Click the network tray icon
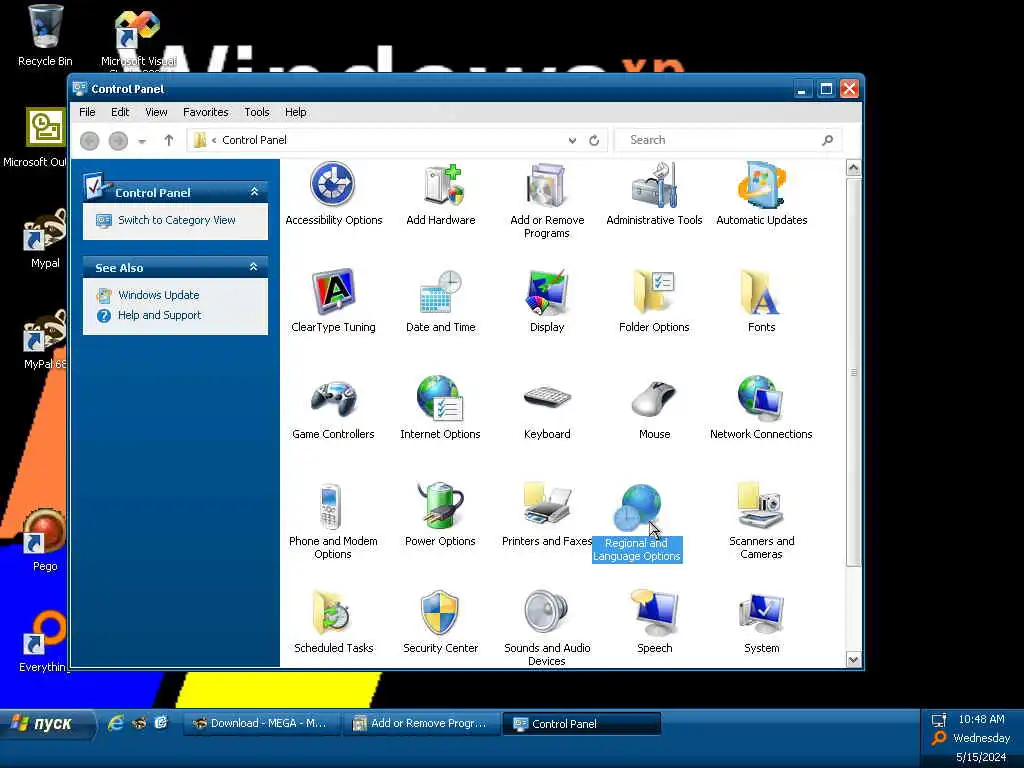Screen dimensions: 1024x768 [x=939, y=720]
